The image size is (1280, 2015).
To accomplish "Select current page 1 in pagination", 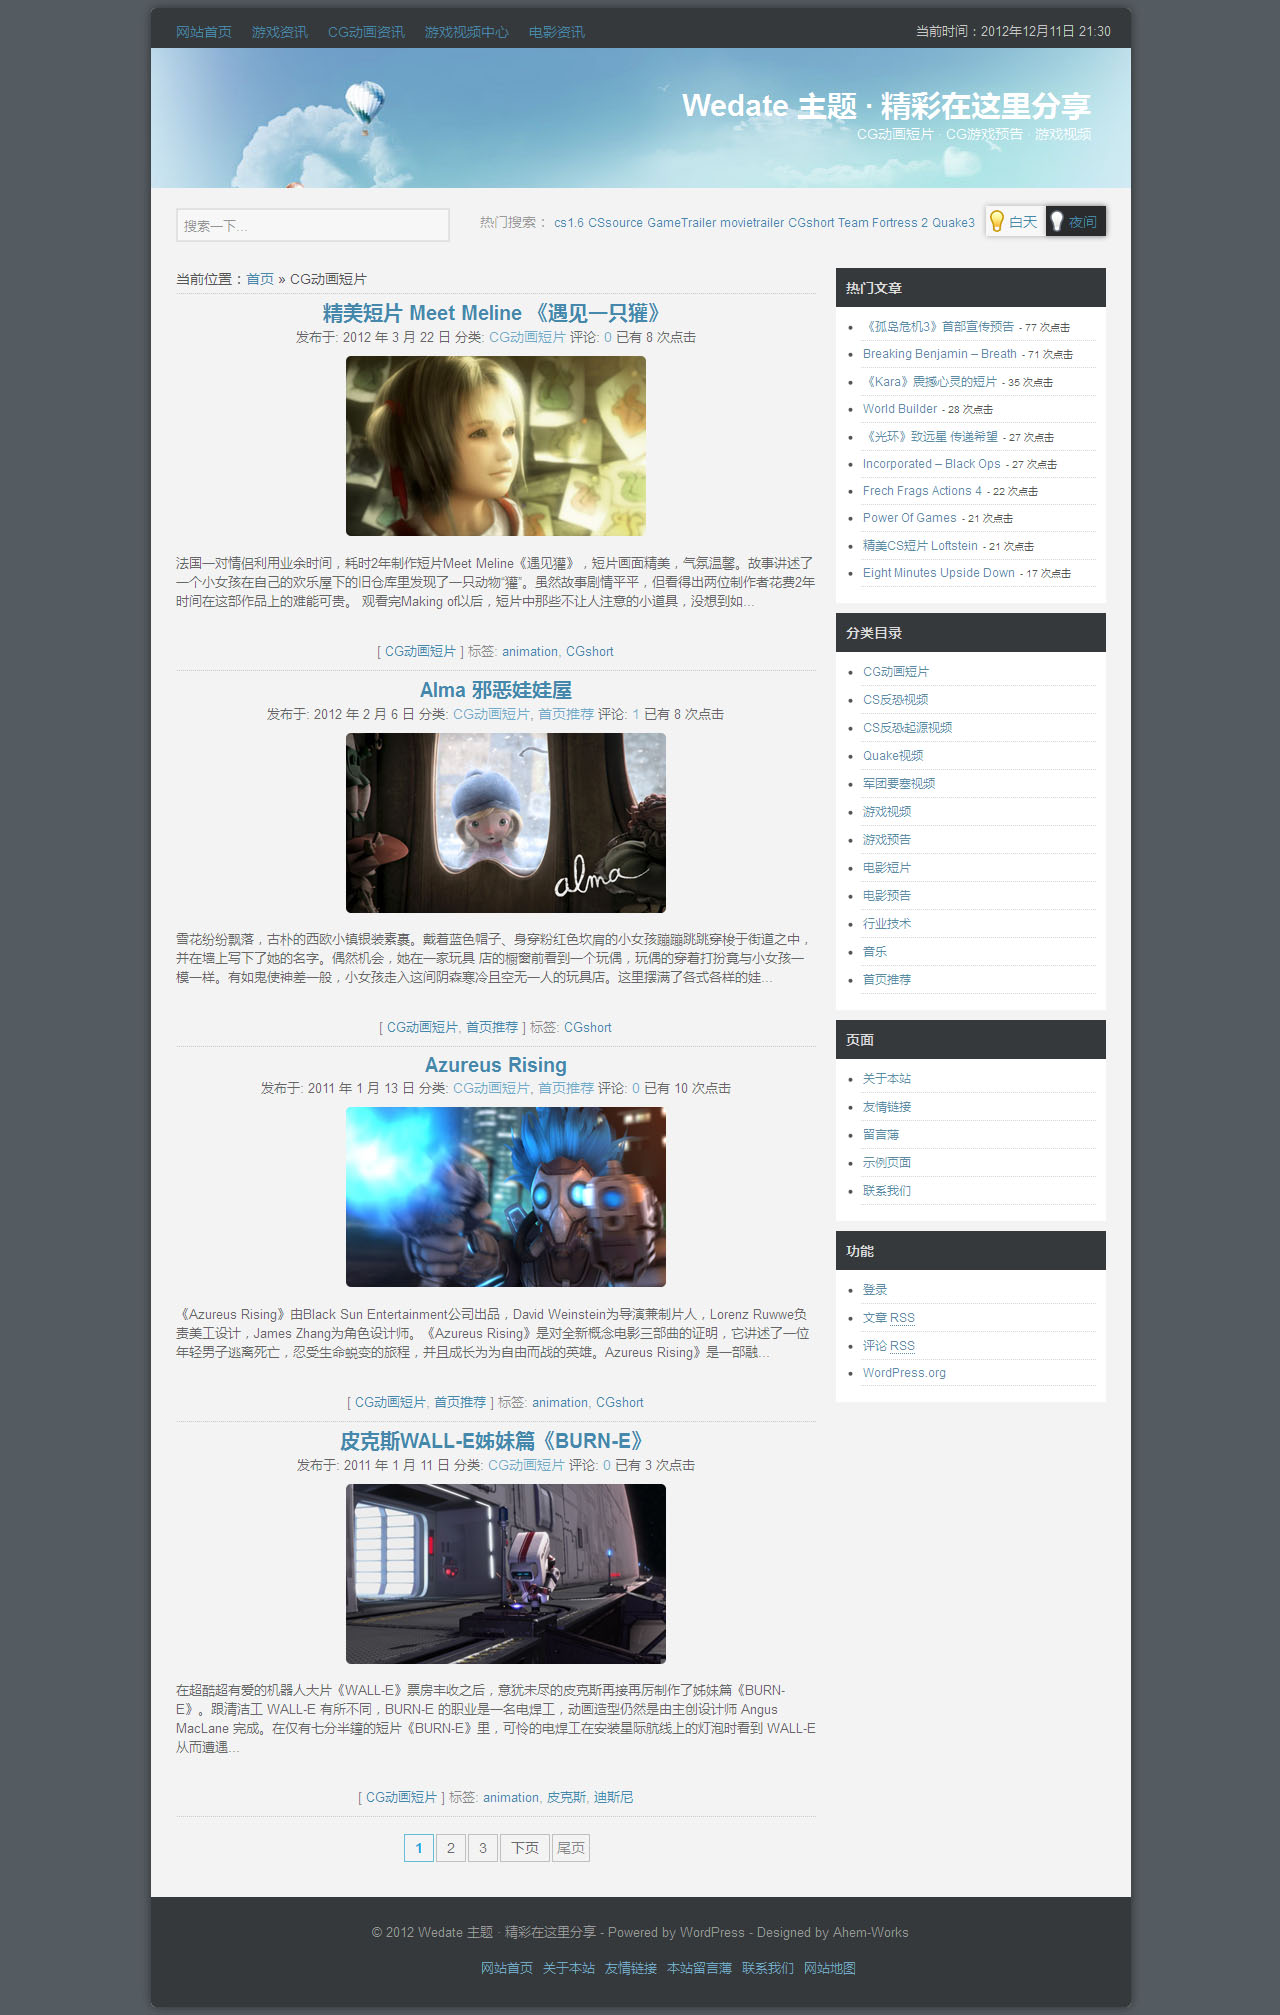I will (x=419, y=1848).
